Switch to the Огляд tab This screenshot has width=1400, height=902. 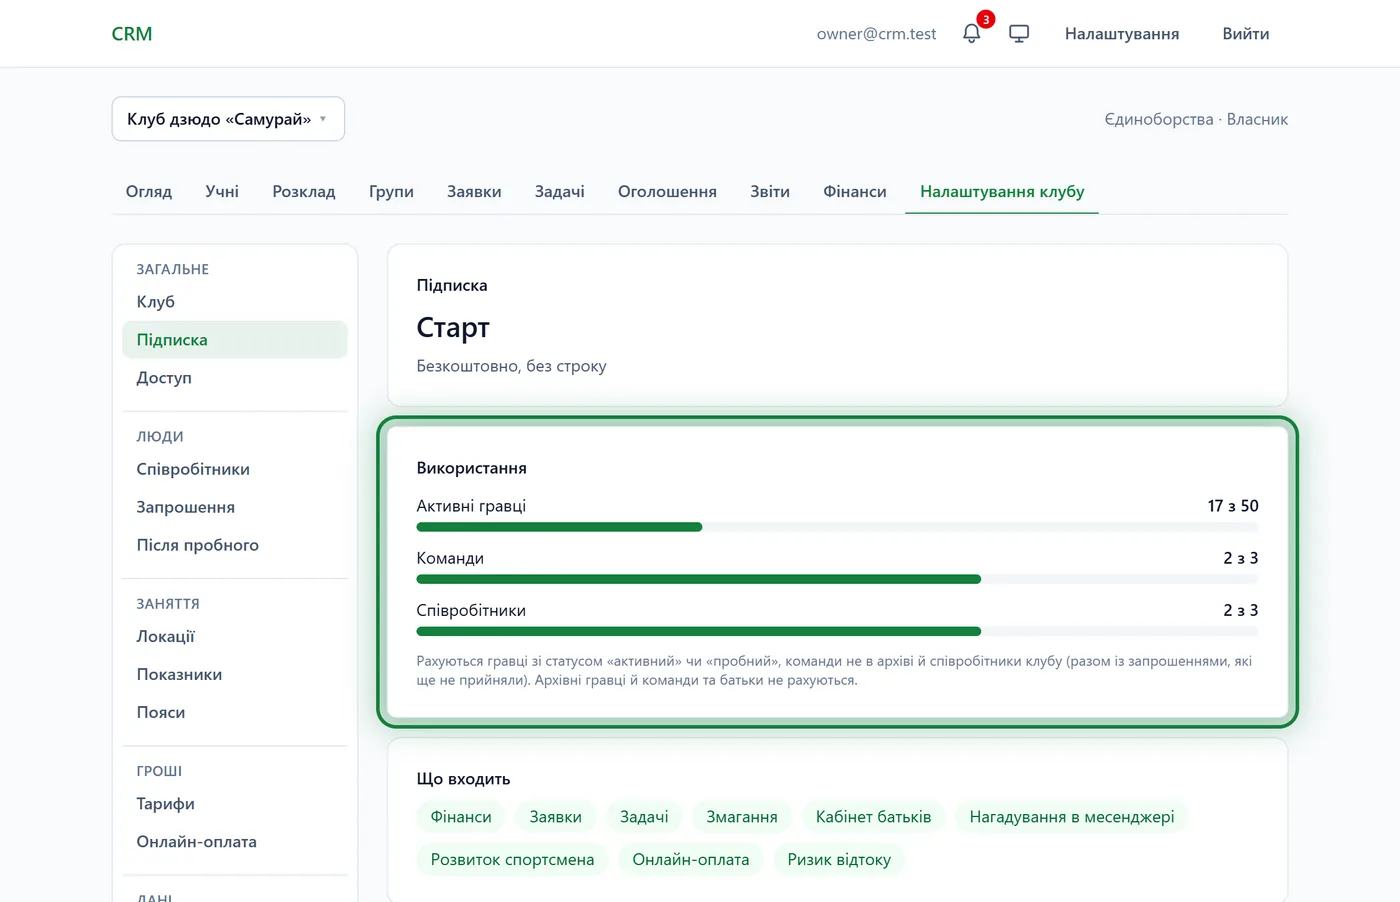[x=149, y=191]
